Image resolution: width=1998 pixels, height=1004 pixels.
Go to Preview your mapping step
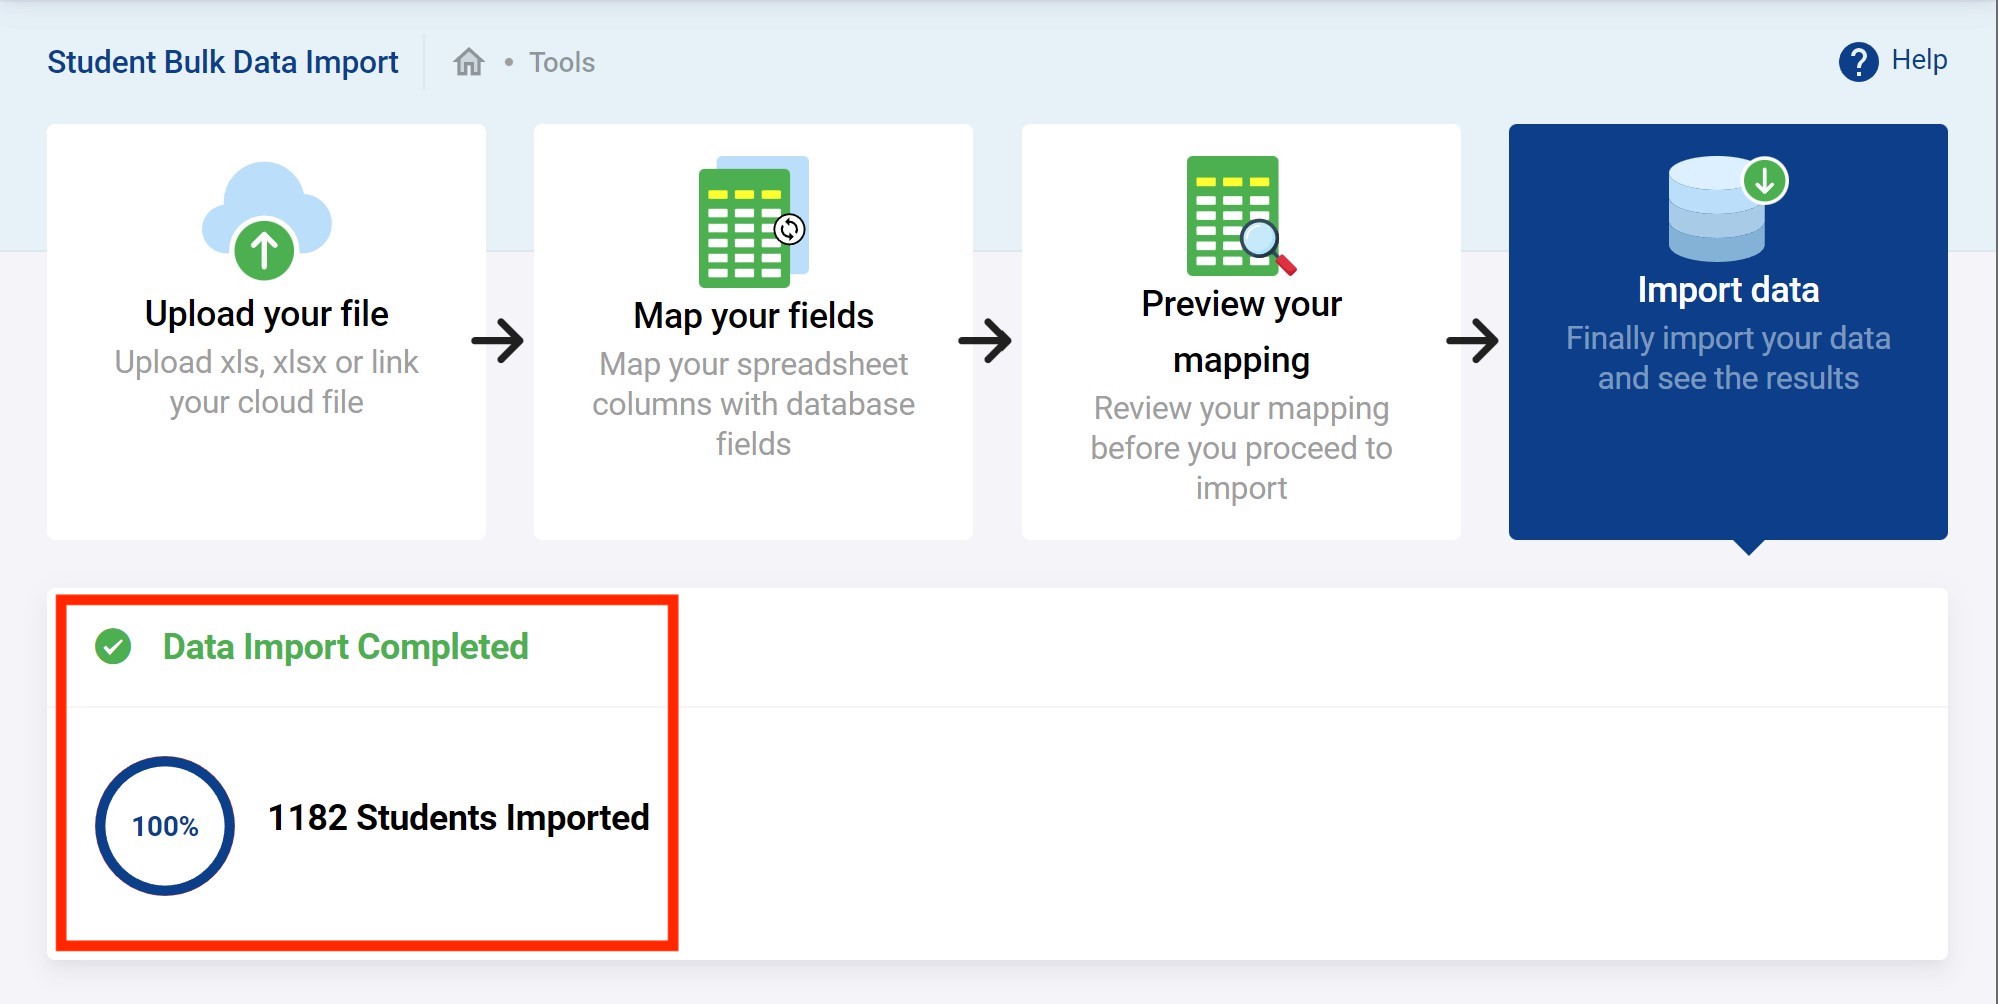click(1241, 332)
